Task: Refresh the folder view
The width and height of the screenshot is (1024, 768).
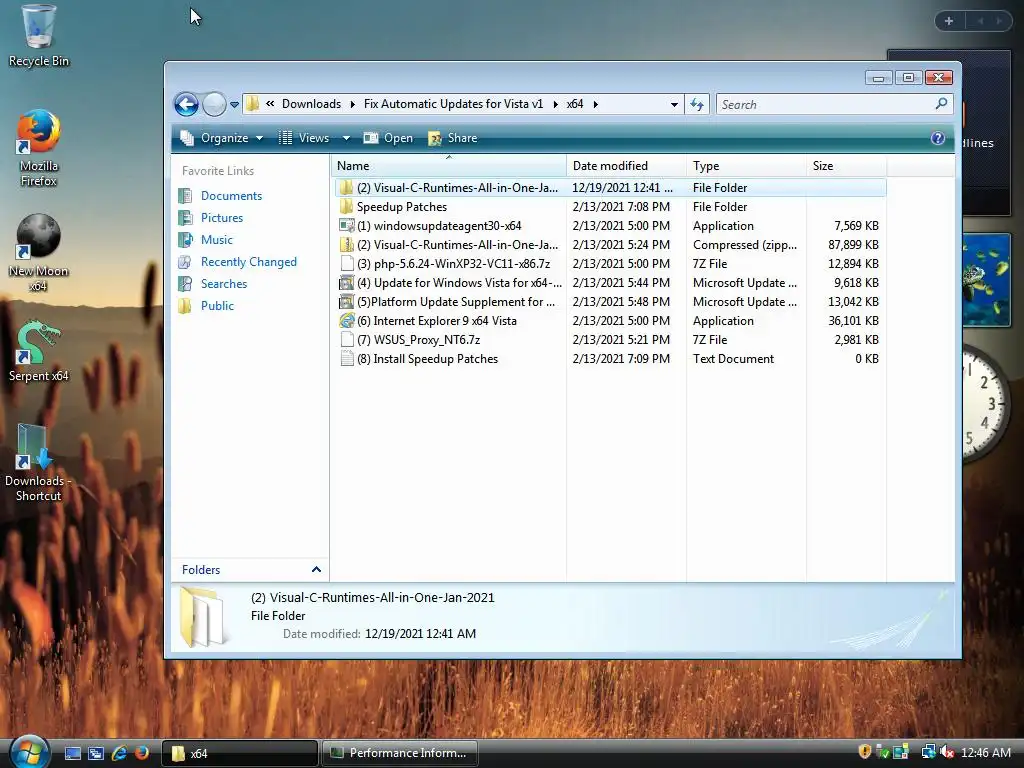Action: (697, 104)
